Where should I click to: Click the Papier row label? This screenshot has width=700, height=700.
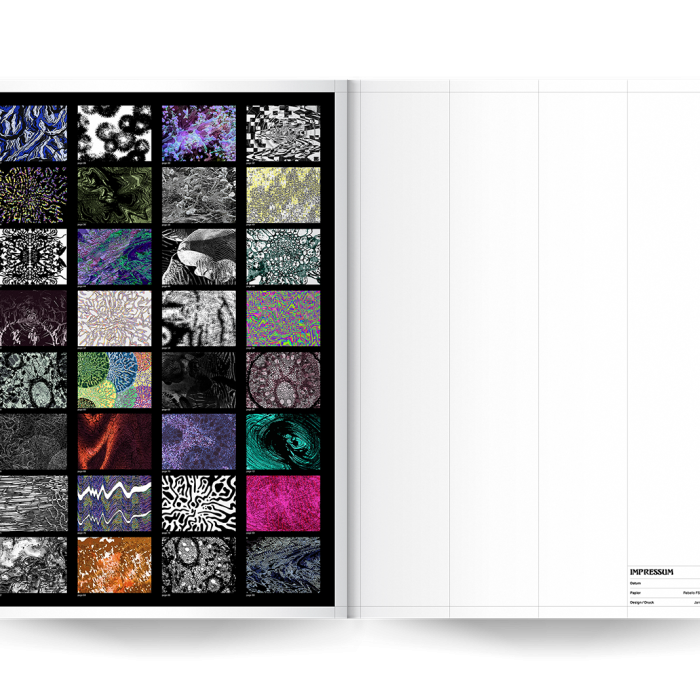636,592
